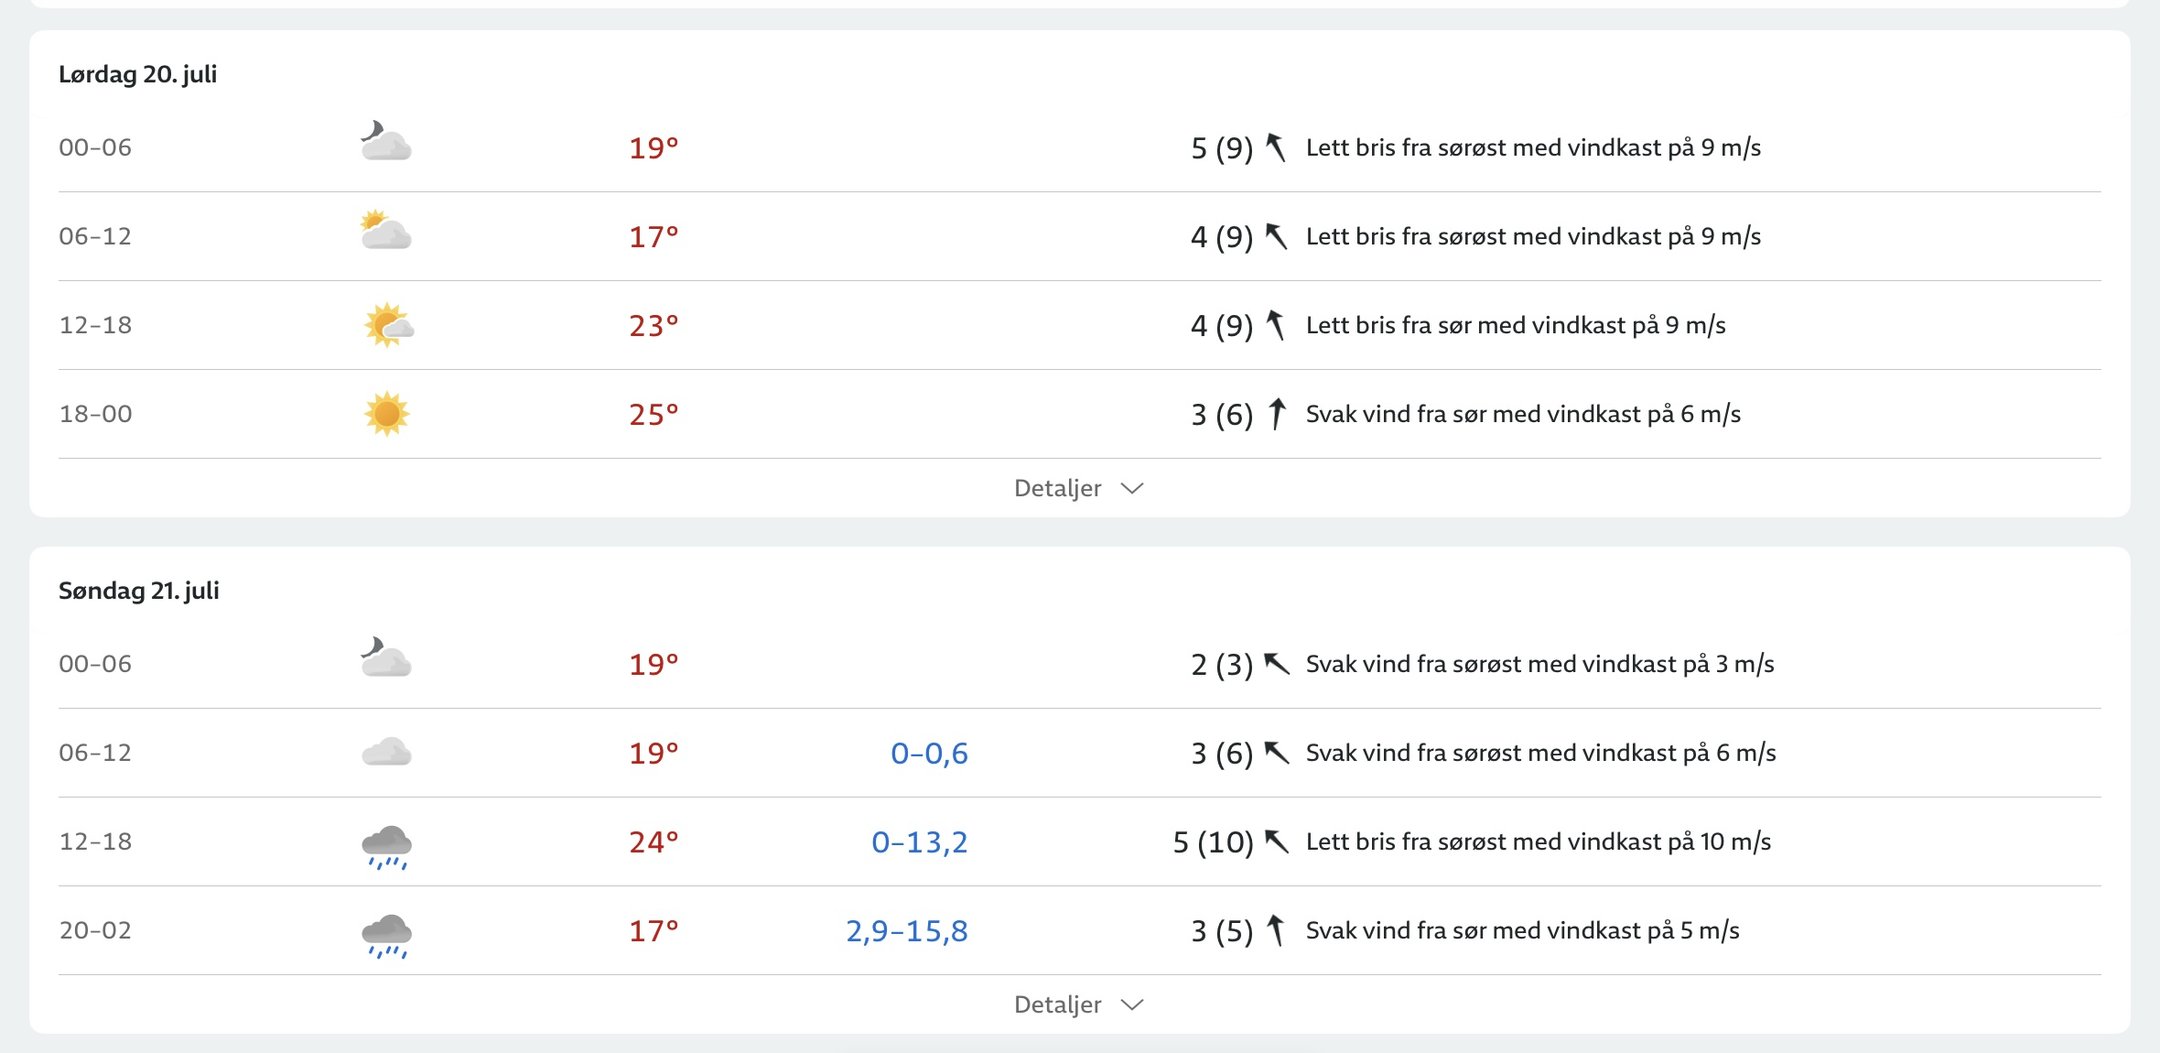Select the Sunday 12-18 time row label
The height and width of the screenshot is (1053, 2160).
(95, 842)
